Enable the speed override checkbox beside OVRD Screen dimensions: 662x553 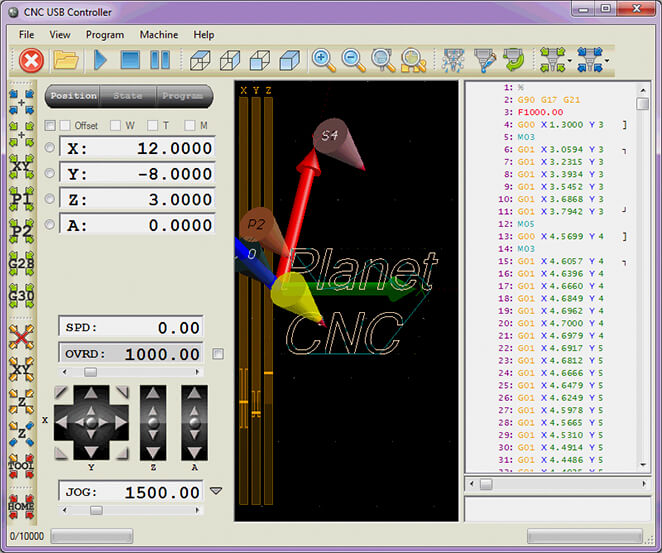(x=218, y=354)
